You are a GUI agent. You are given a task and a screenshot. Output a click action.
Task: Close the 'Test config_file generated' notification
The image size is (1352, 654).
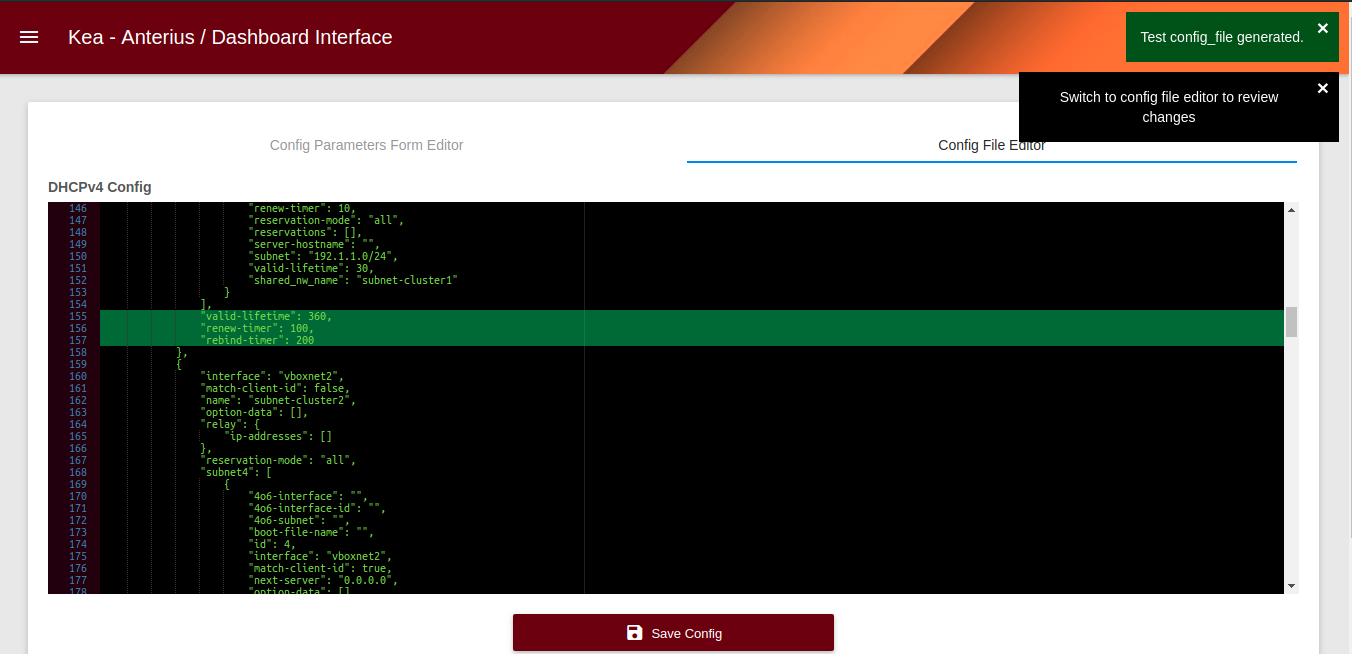[1323, 28]
